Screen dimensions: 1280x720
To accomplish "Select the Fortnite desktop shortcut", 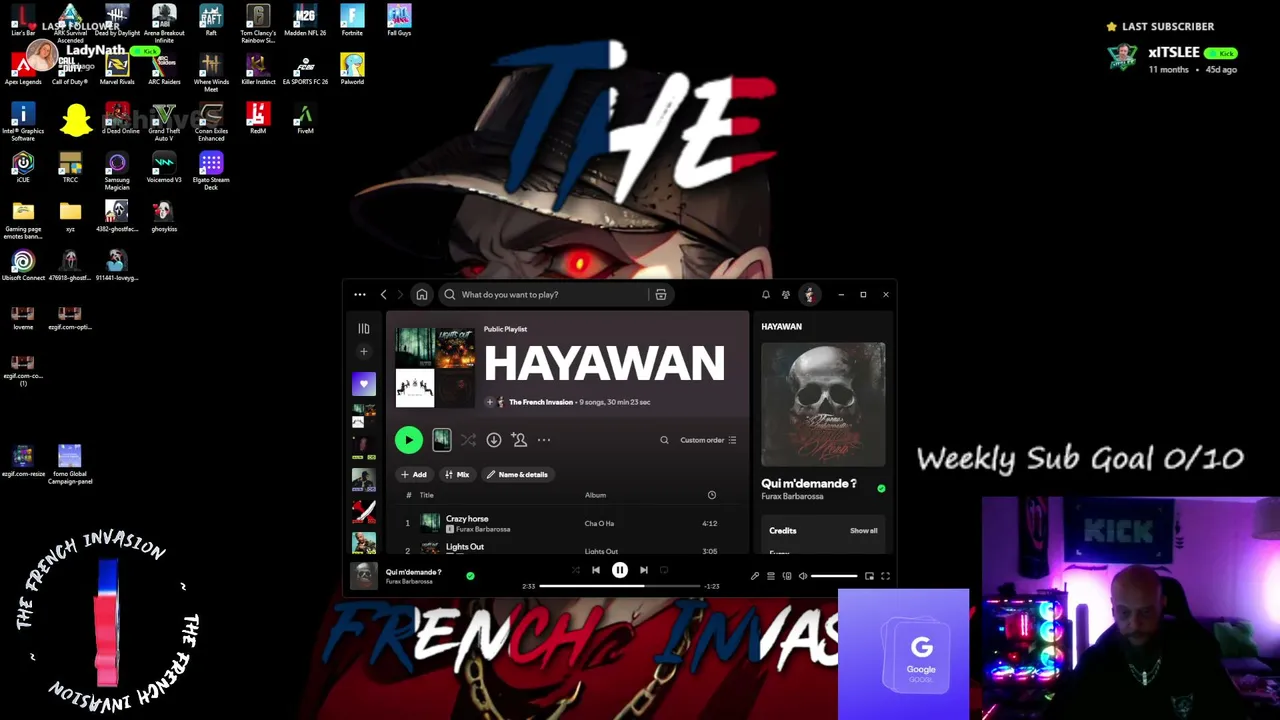I will (x=352, y=21).
